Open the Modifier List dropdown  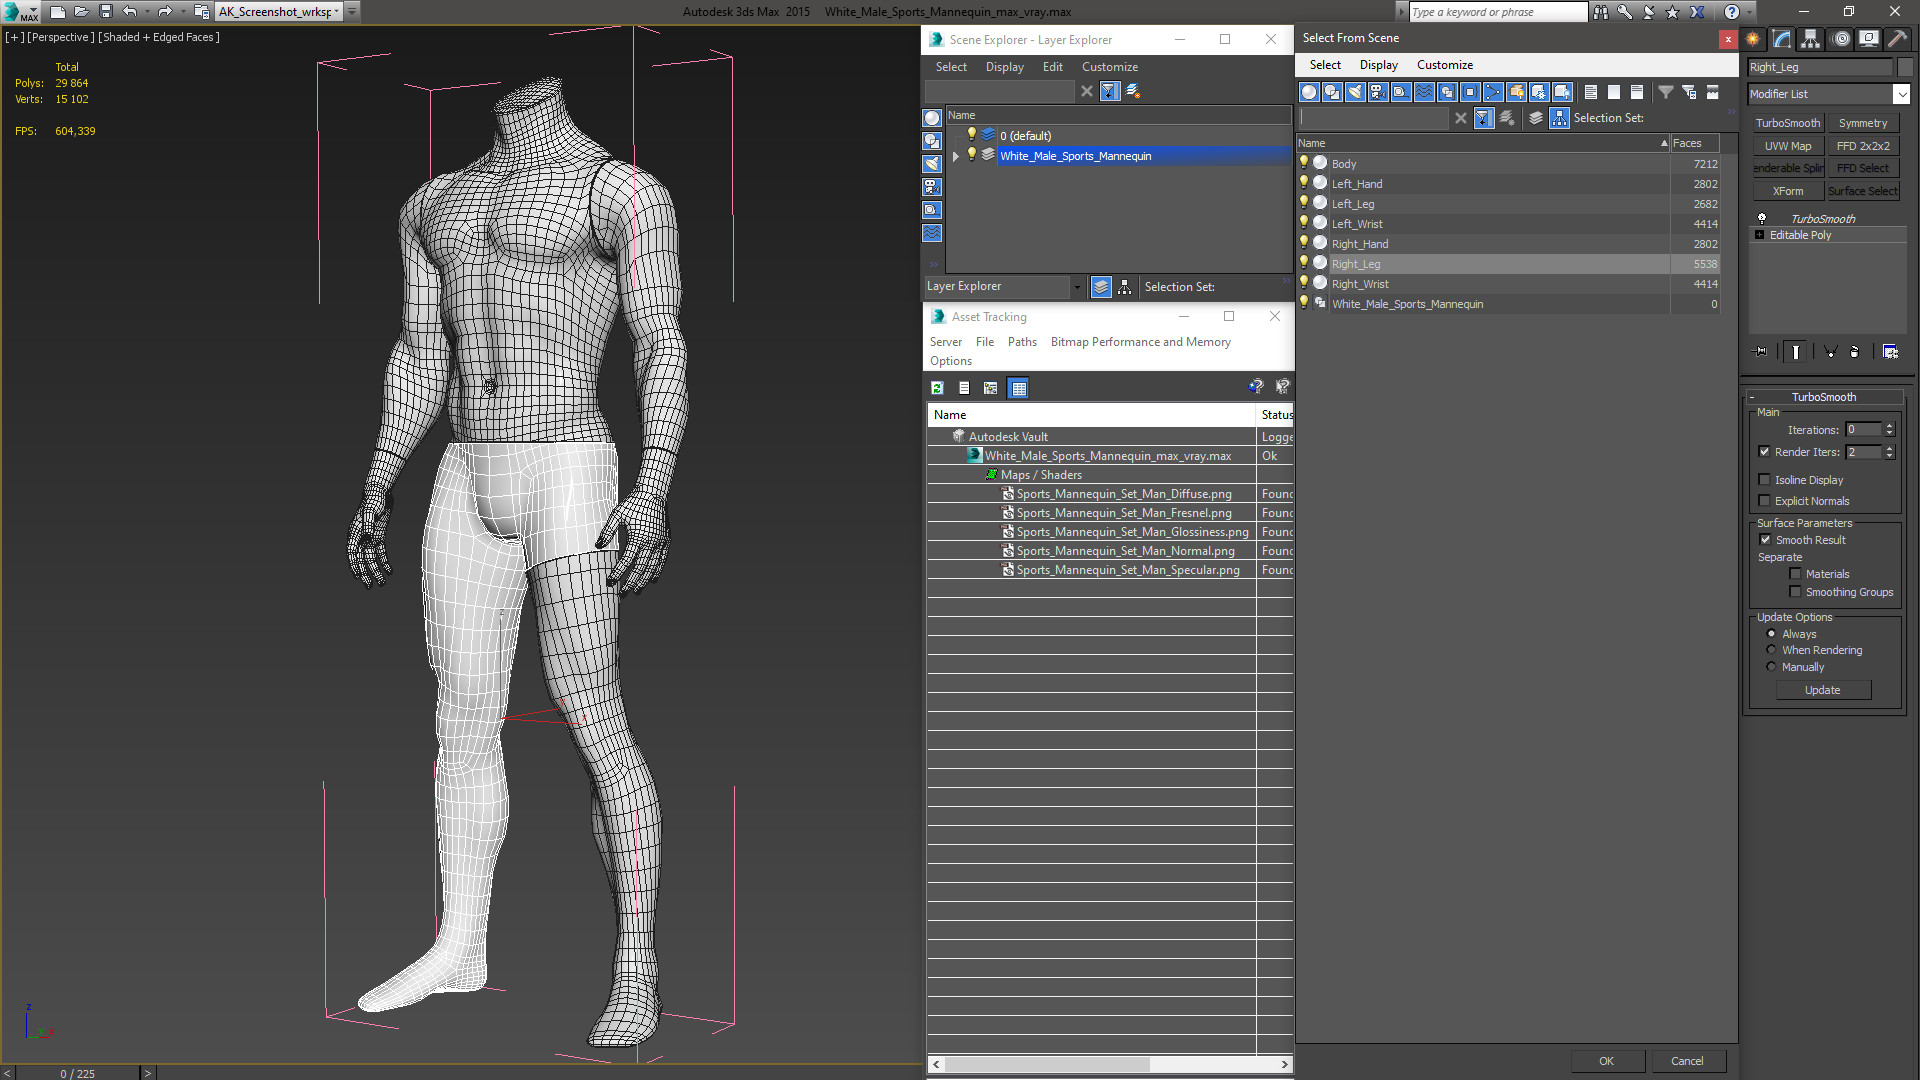coord(1901,94)
